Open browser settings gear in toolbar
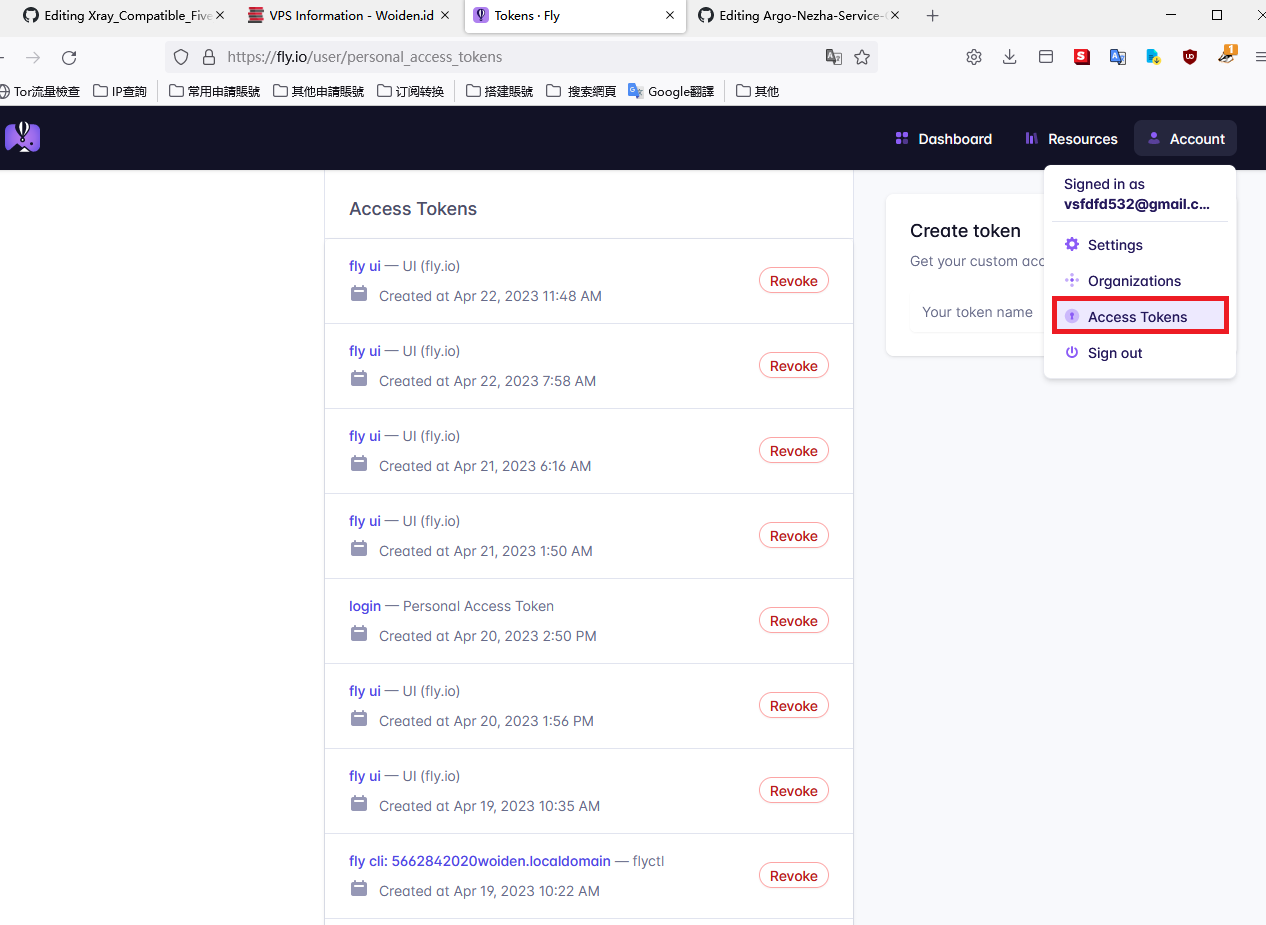1266x925 pixels. click(974, 57)
